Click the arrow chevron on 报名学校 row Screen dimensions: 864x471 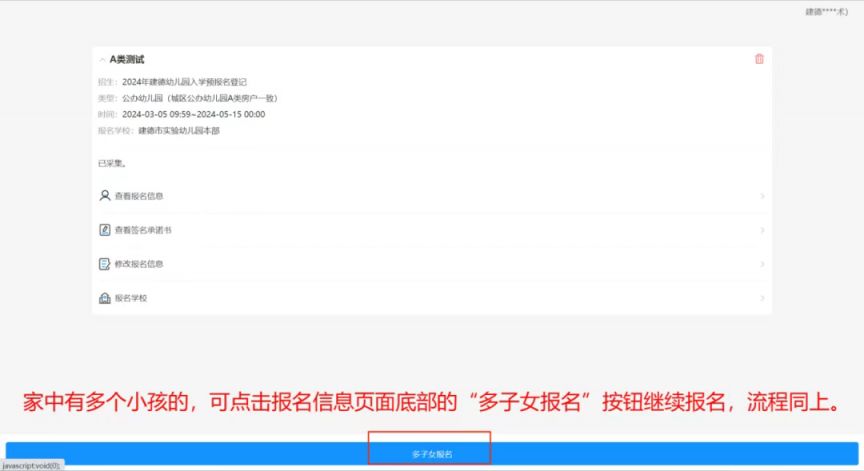point(762,298)
